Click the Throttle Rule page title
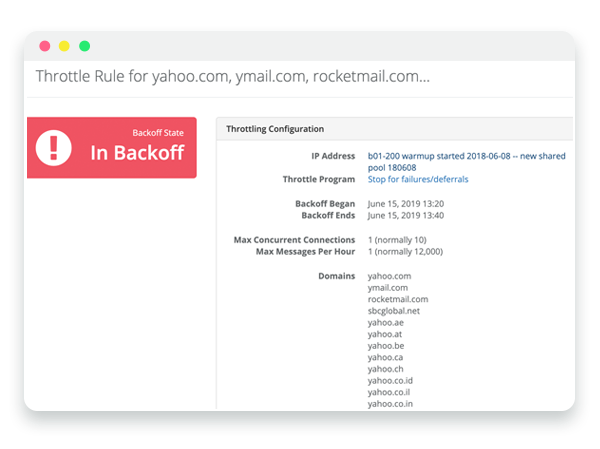The height and width of the screenshot is (449, 600). (233, 76)
